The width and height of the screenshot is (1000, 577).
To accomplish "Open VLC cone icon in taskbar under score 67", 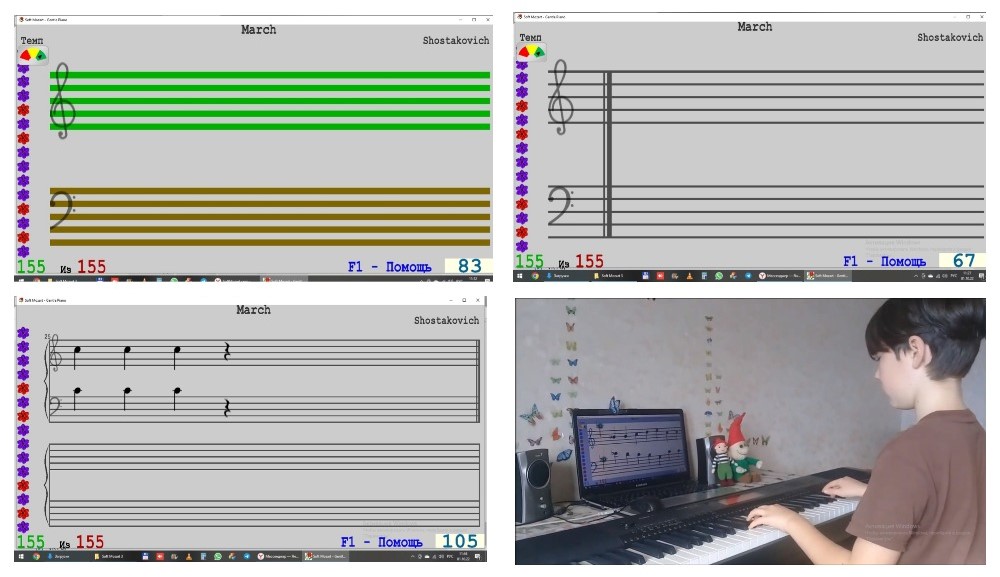I will 690,275.
